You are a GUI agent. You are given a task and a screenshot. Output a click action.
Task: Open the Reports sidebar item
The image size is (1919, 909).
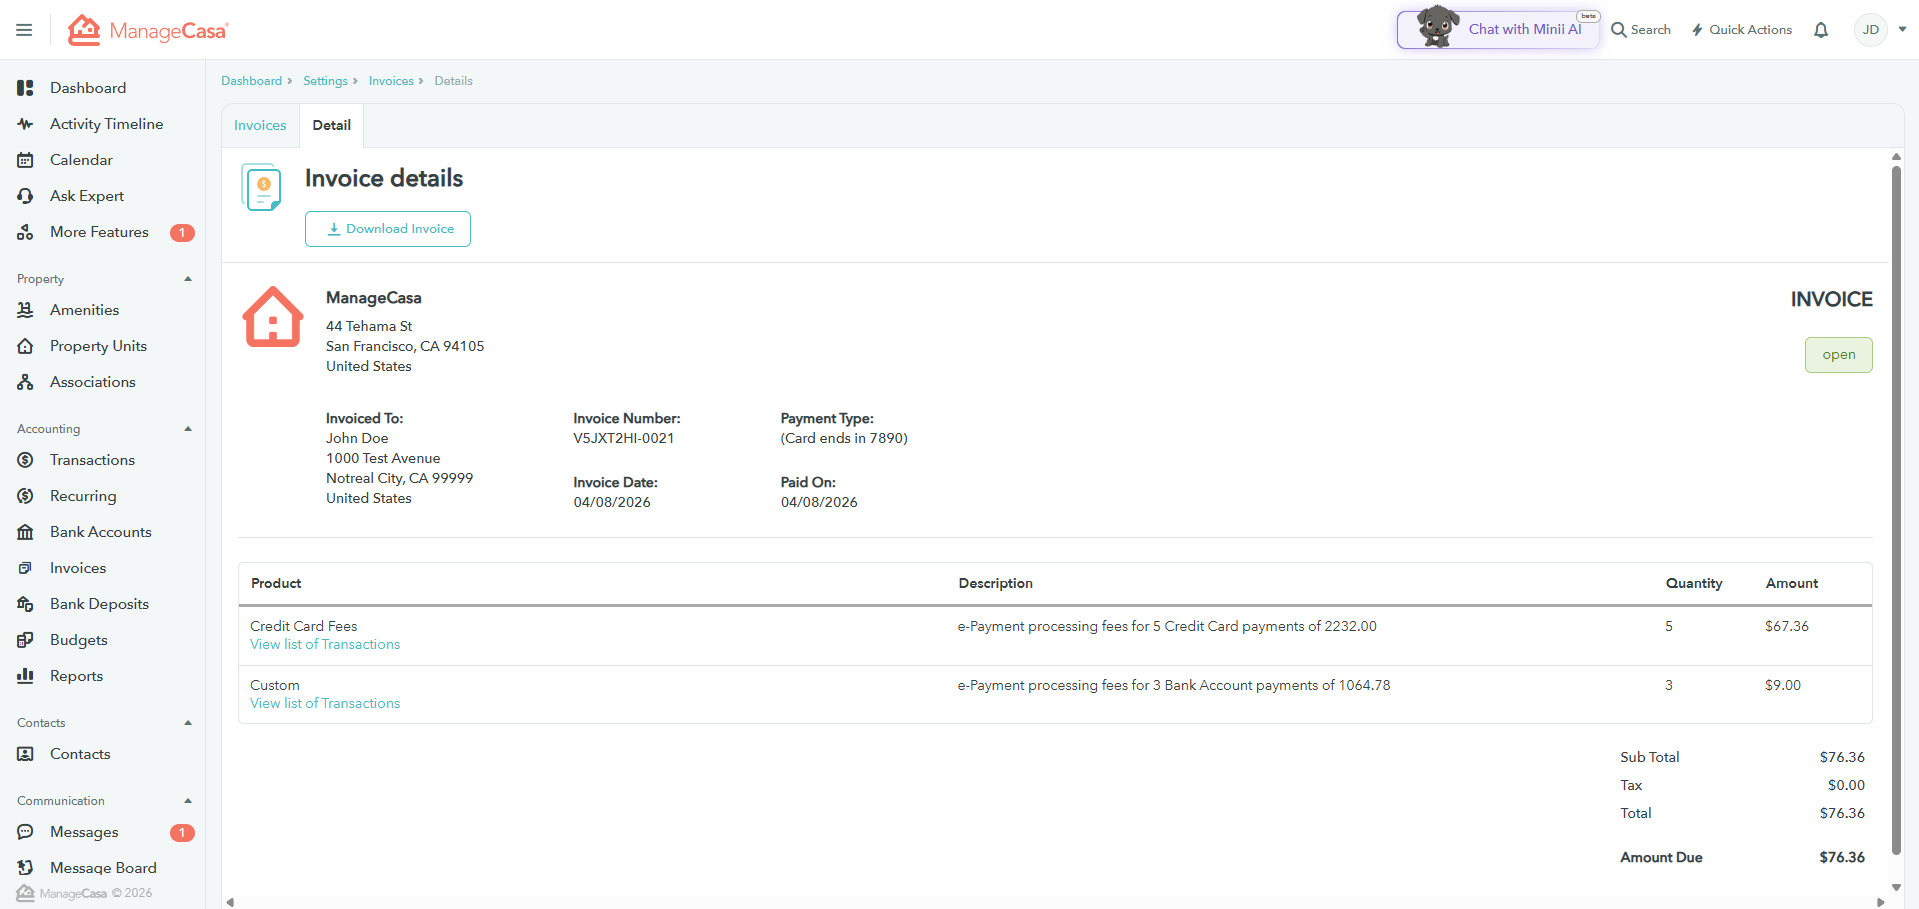point(76,676)
